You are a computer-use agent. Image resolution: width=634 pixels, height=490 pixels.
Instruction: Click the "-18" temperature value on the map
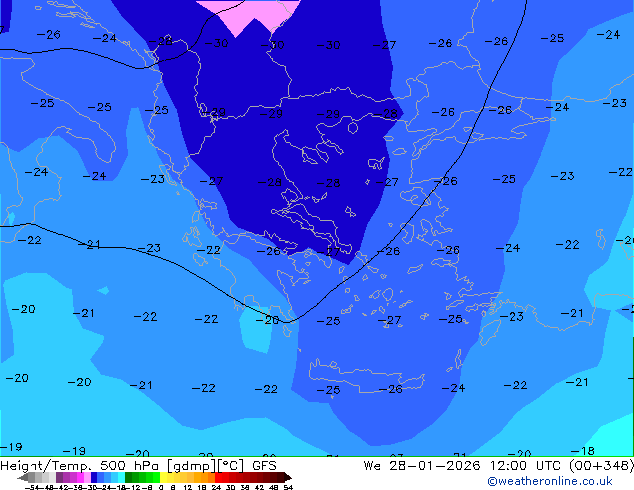pos(582,450)
